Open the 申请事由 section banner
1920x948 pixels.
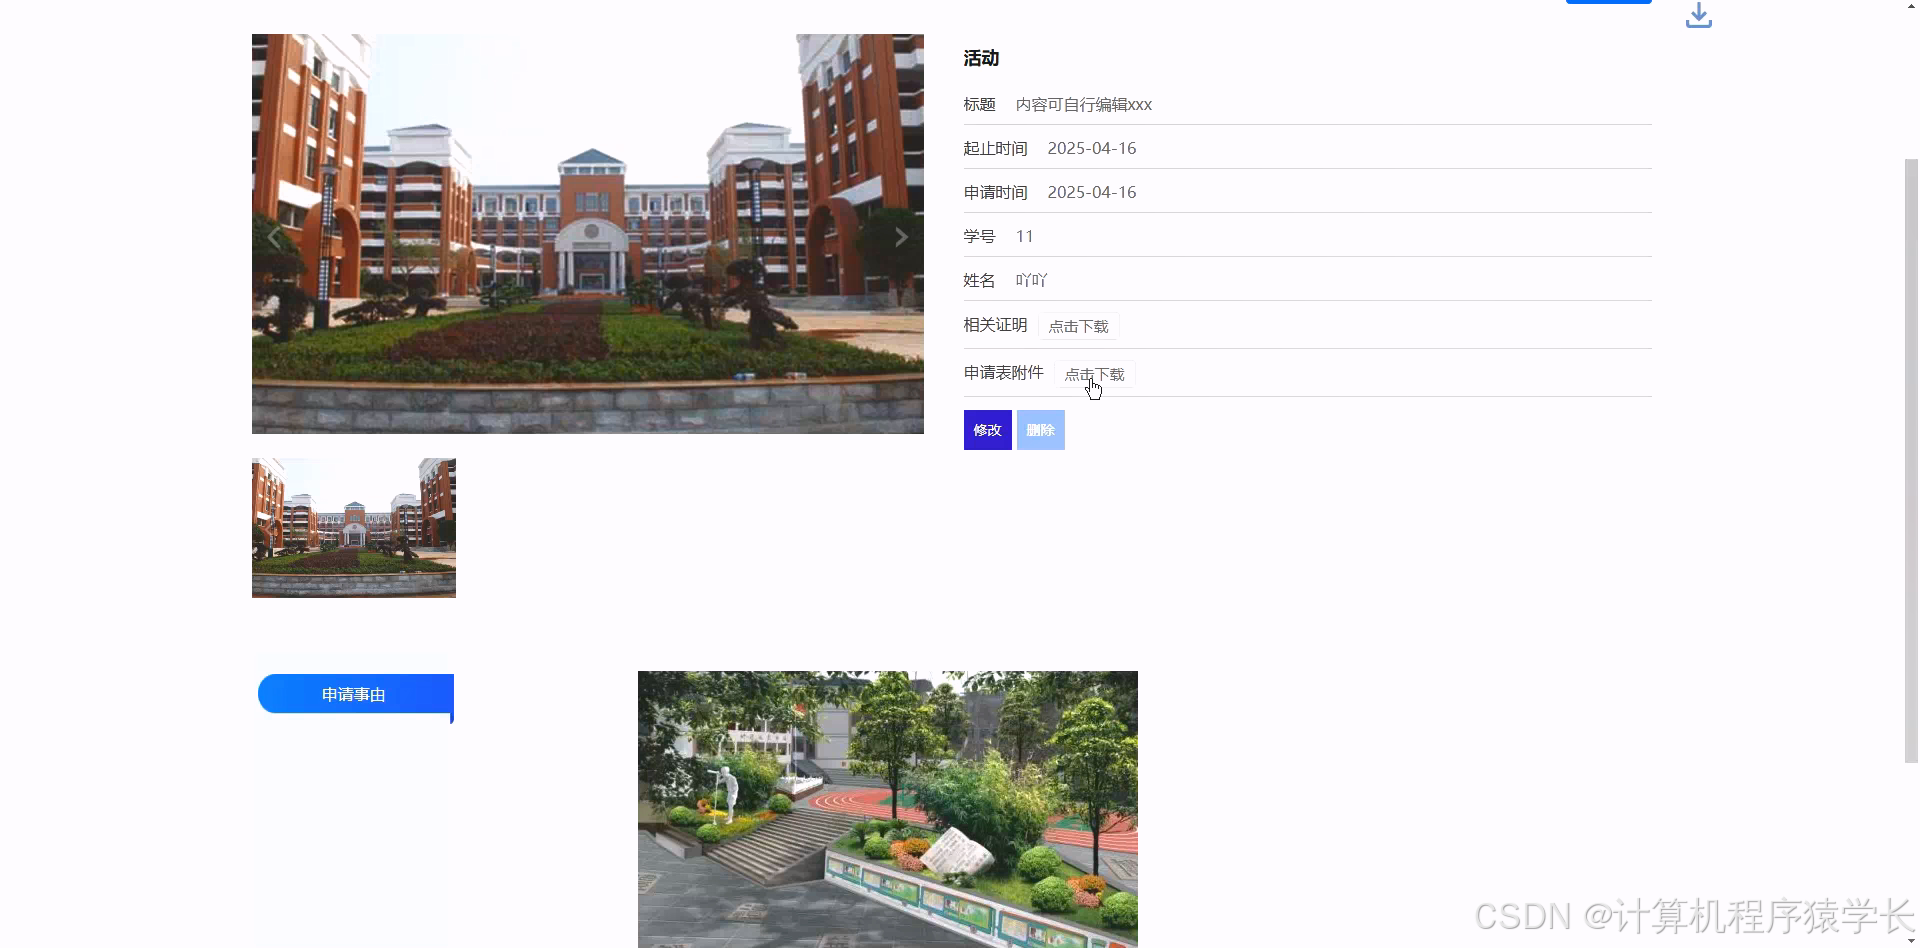tap(354, 694)
